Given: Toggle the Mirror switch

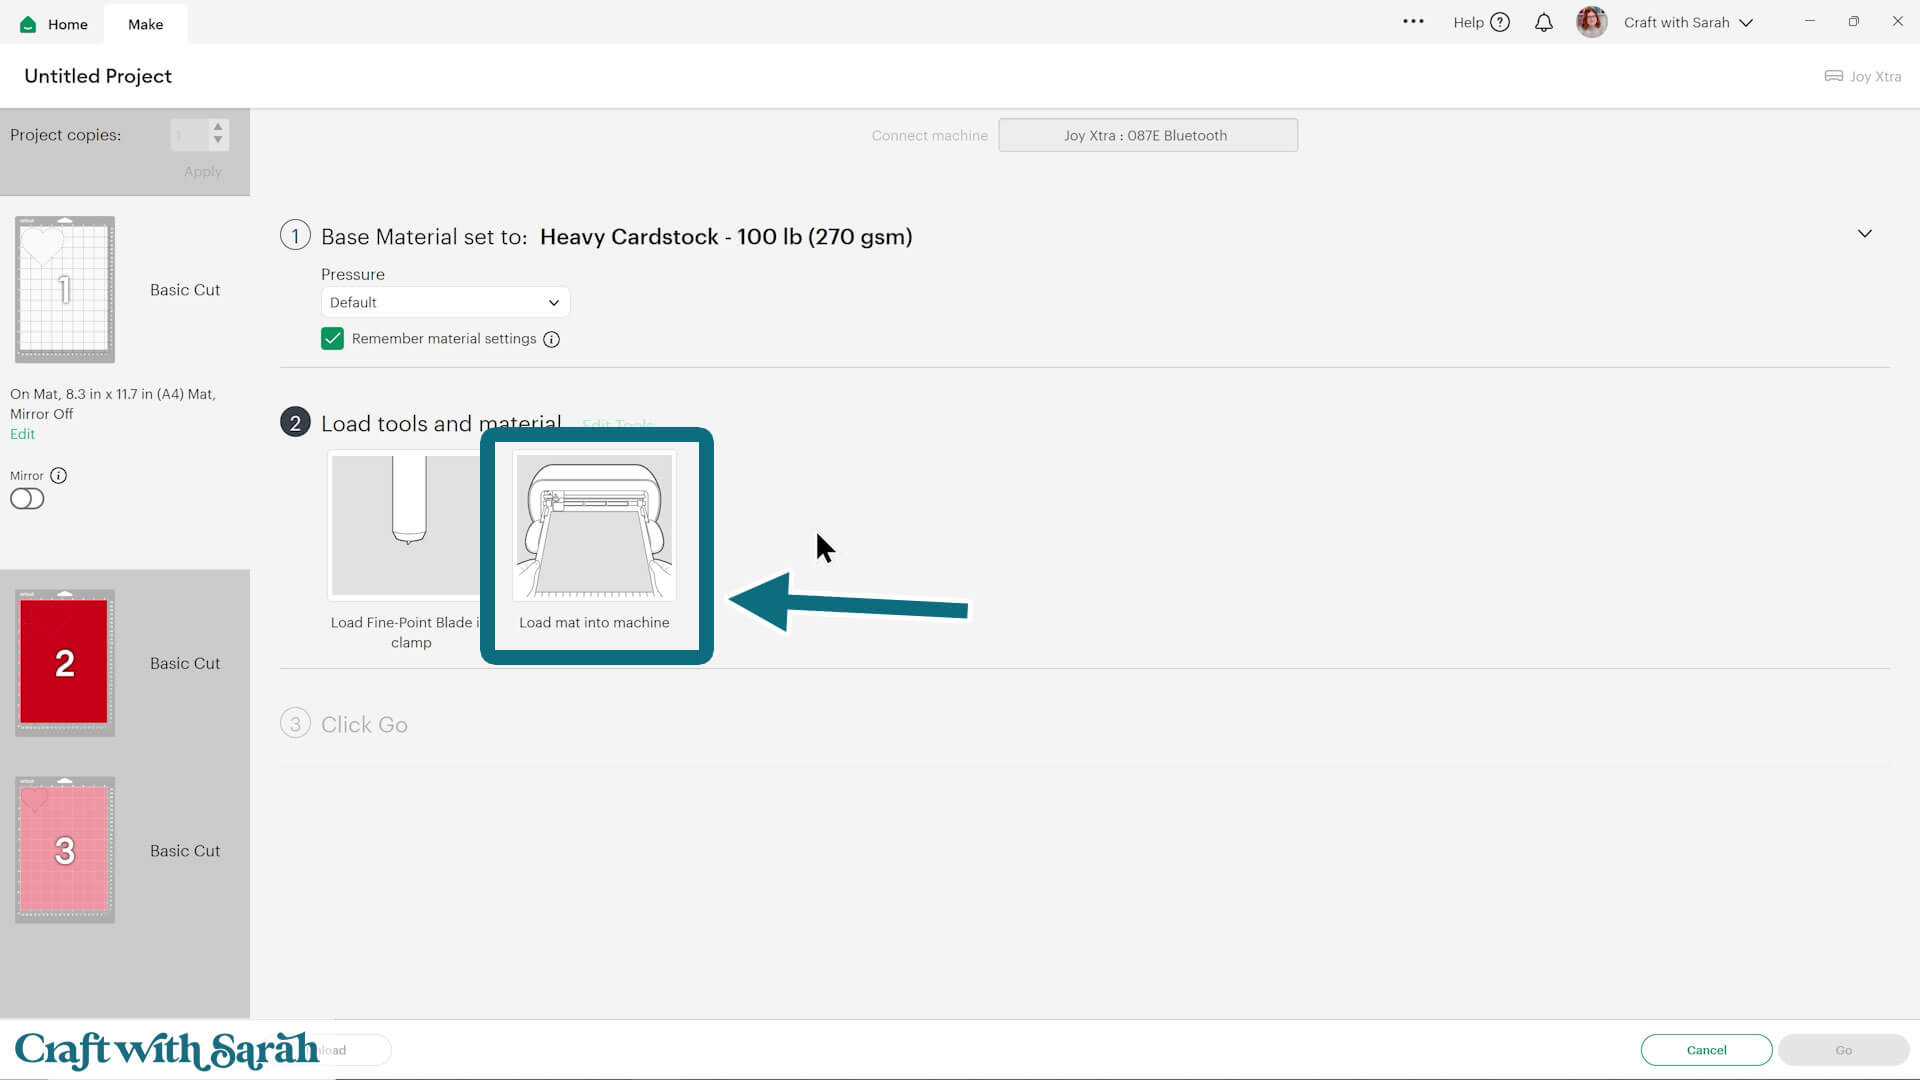Looking at the screenshot, I should pos(27,499).
